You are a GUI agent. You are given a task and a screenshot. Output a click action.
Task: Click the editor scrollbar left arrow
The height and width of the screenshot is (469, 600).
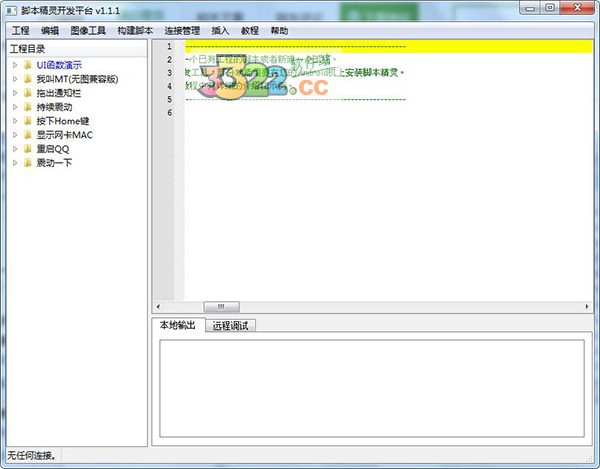pos(158,306)
